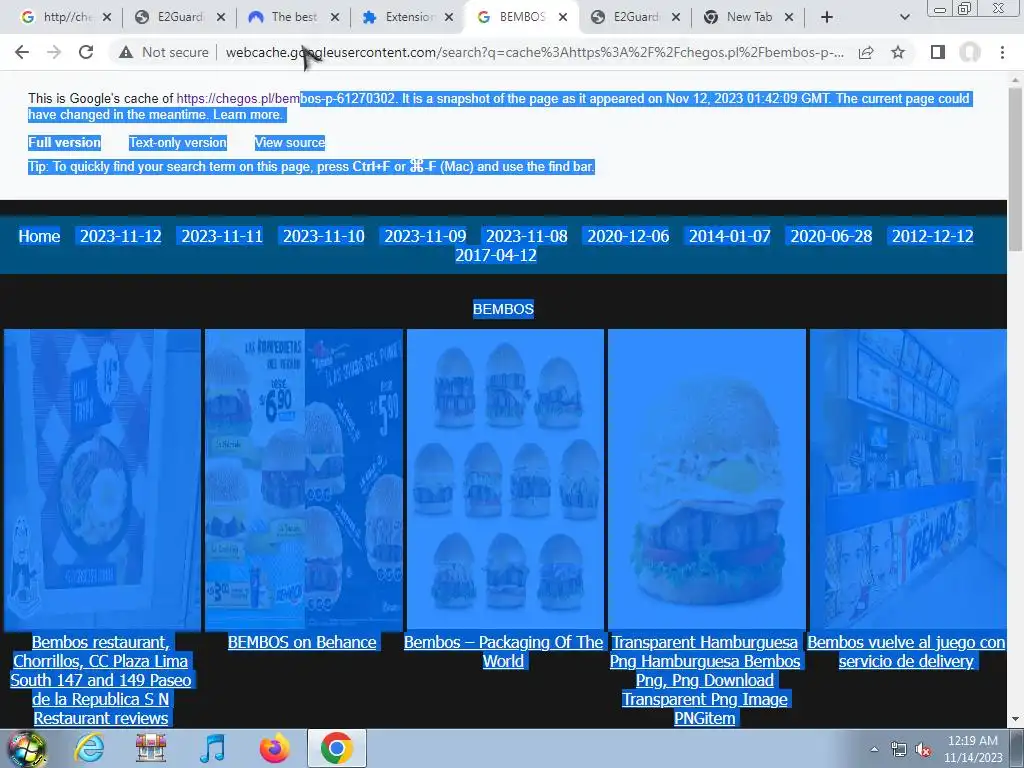This screenshot has height=768, width=1024.
Task: Open the 2020-06-28 date link
Action: point(831,236)
